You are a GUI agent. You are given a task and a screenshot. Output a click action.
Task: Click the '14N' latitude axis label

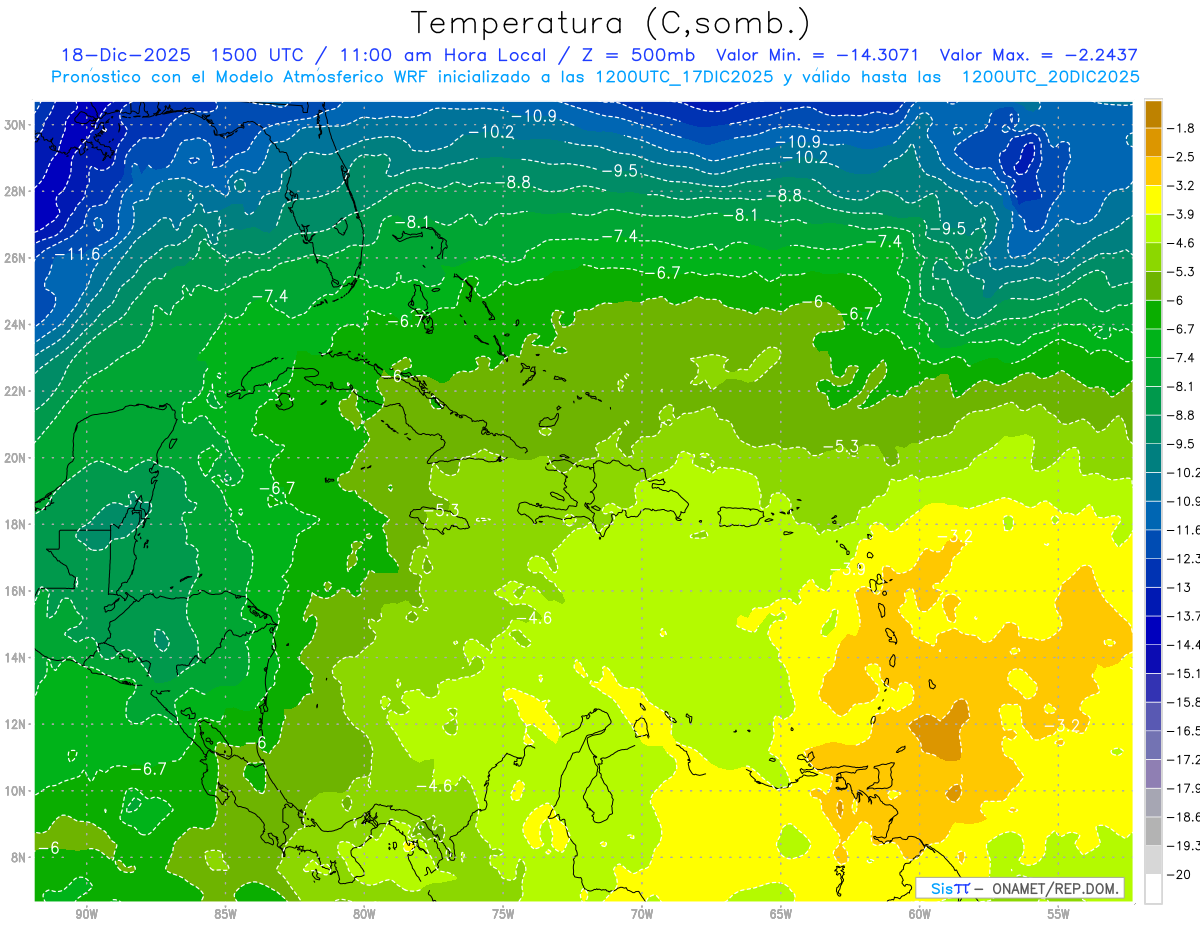(x=17, y=658)
